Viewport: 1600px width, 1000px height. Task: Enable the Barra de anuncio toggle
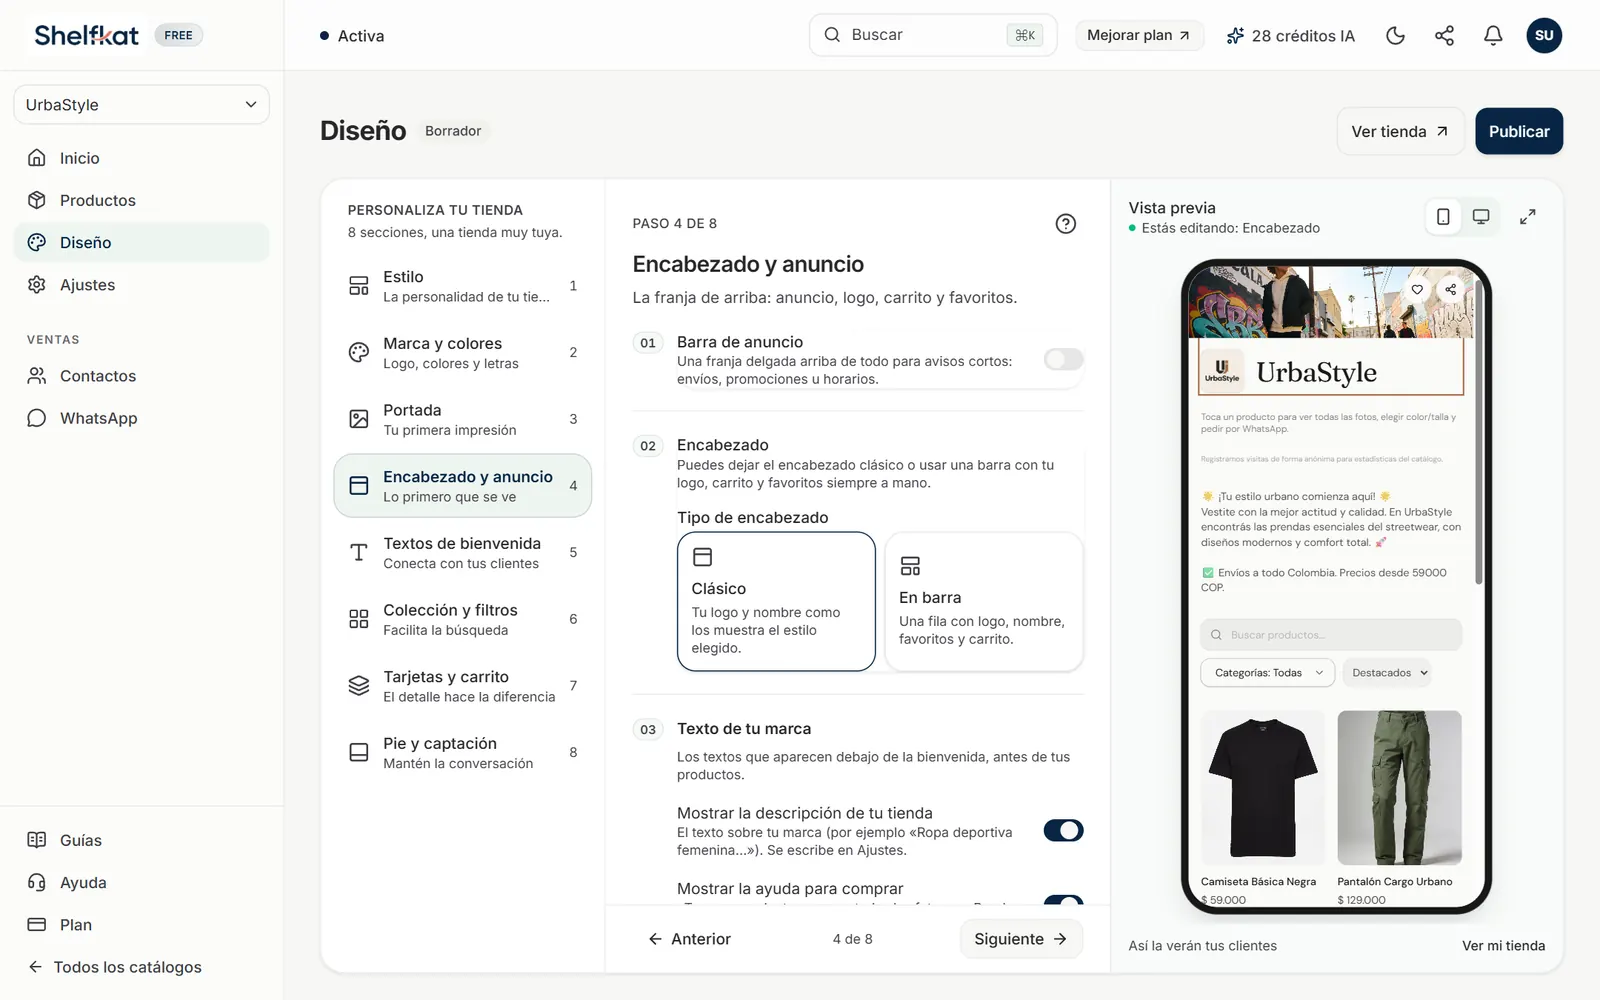(x=1063, y=359)
